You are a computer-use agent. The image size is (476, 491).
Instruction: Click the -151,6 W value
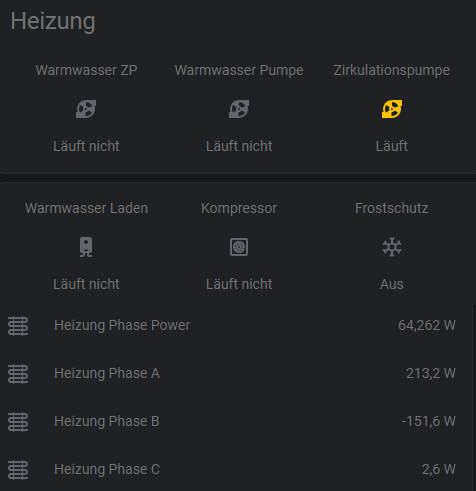428,421
